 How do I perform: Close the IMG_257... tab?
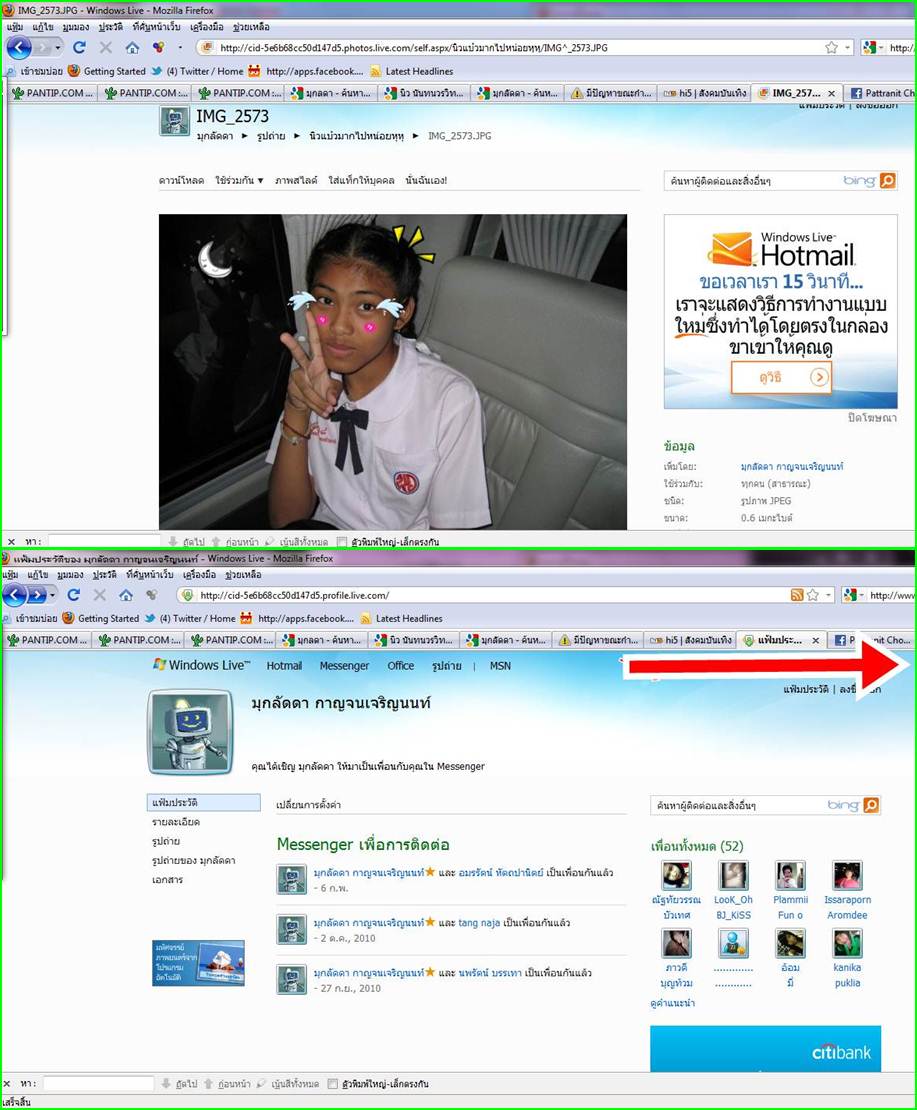(x=831, y=93)
